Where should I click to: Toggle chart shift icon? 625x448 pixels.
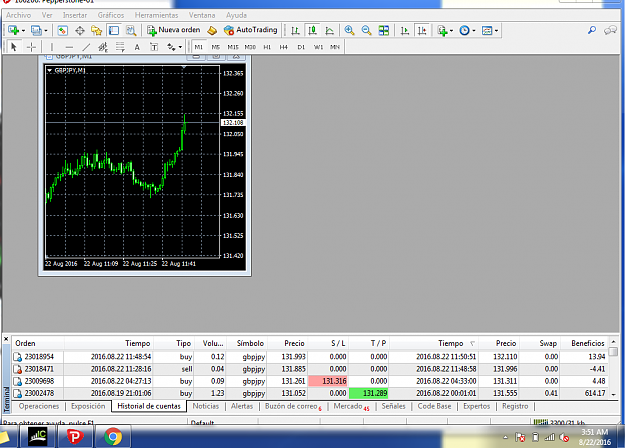(422, 30)
